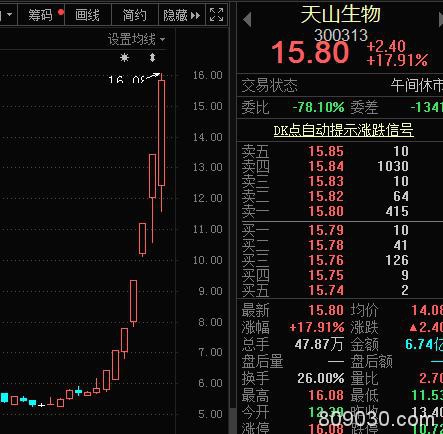The image size is (443, 434).
Task: Click the 总手 value 47.87万
Action: [319, 344]
